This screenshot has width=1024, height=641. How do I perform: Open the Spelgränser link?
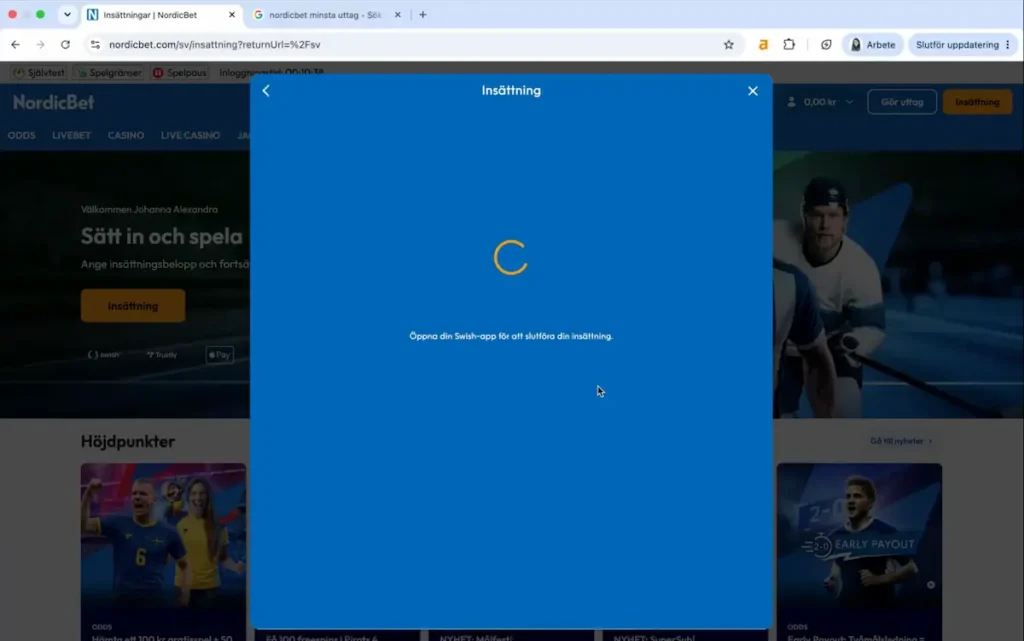pyautogui.click(x=108, y=72)
